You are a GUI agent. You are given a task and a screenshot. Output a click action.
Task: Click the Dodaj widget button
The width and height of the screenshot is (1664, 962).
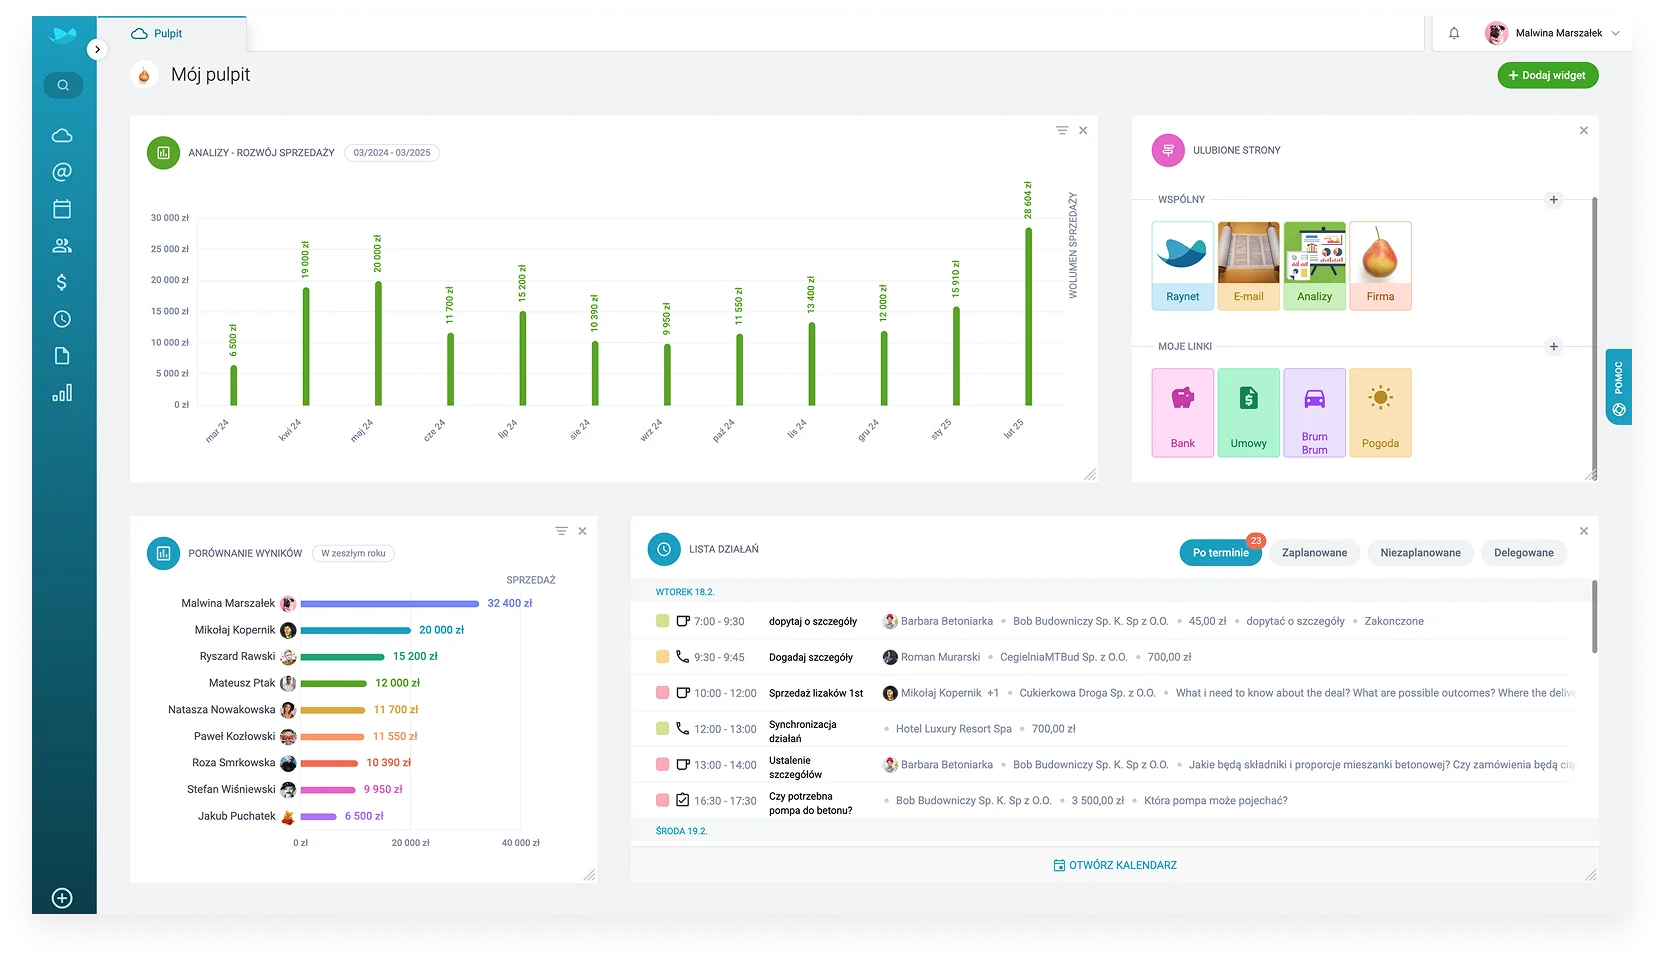(x=1547, y=76)
